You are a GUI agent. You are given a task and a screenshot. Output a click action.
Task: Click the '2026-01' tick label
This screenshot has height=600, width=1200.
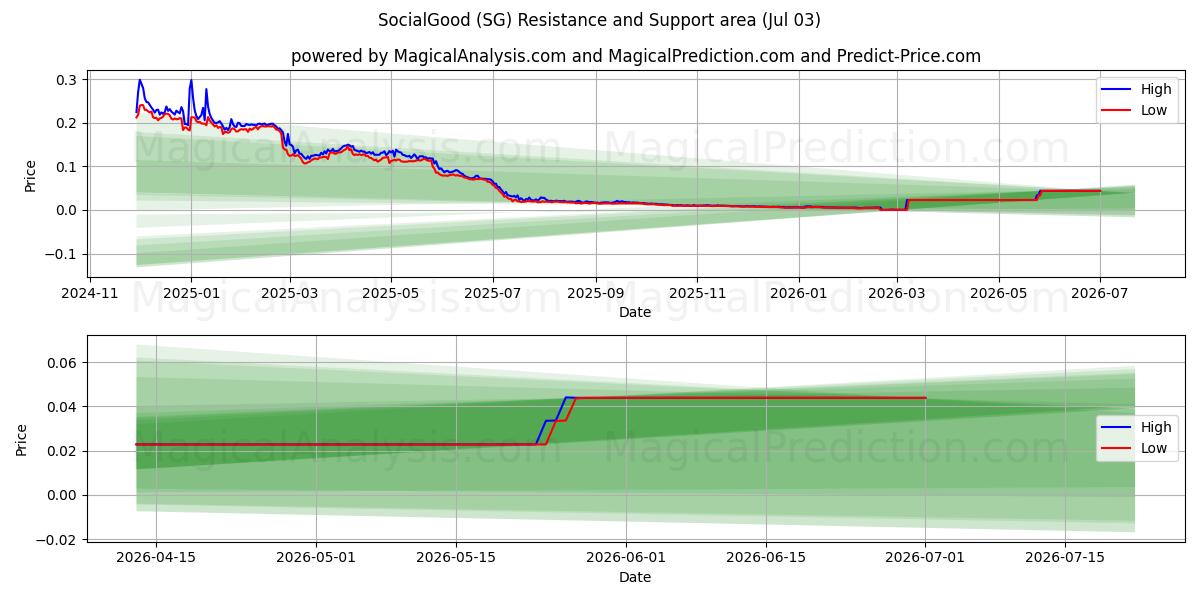(798, 293)
